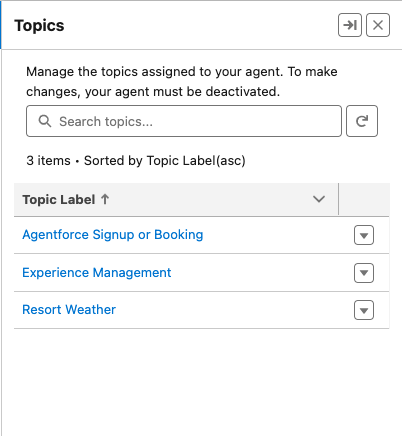Click the Topics panel heading
Viewport: 402px width, 436px height.
[39, 26]
